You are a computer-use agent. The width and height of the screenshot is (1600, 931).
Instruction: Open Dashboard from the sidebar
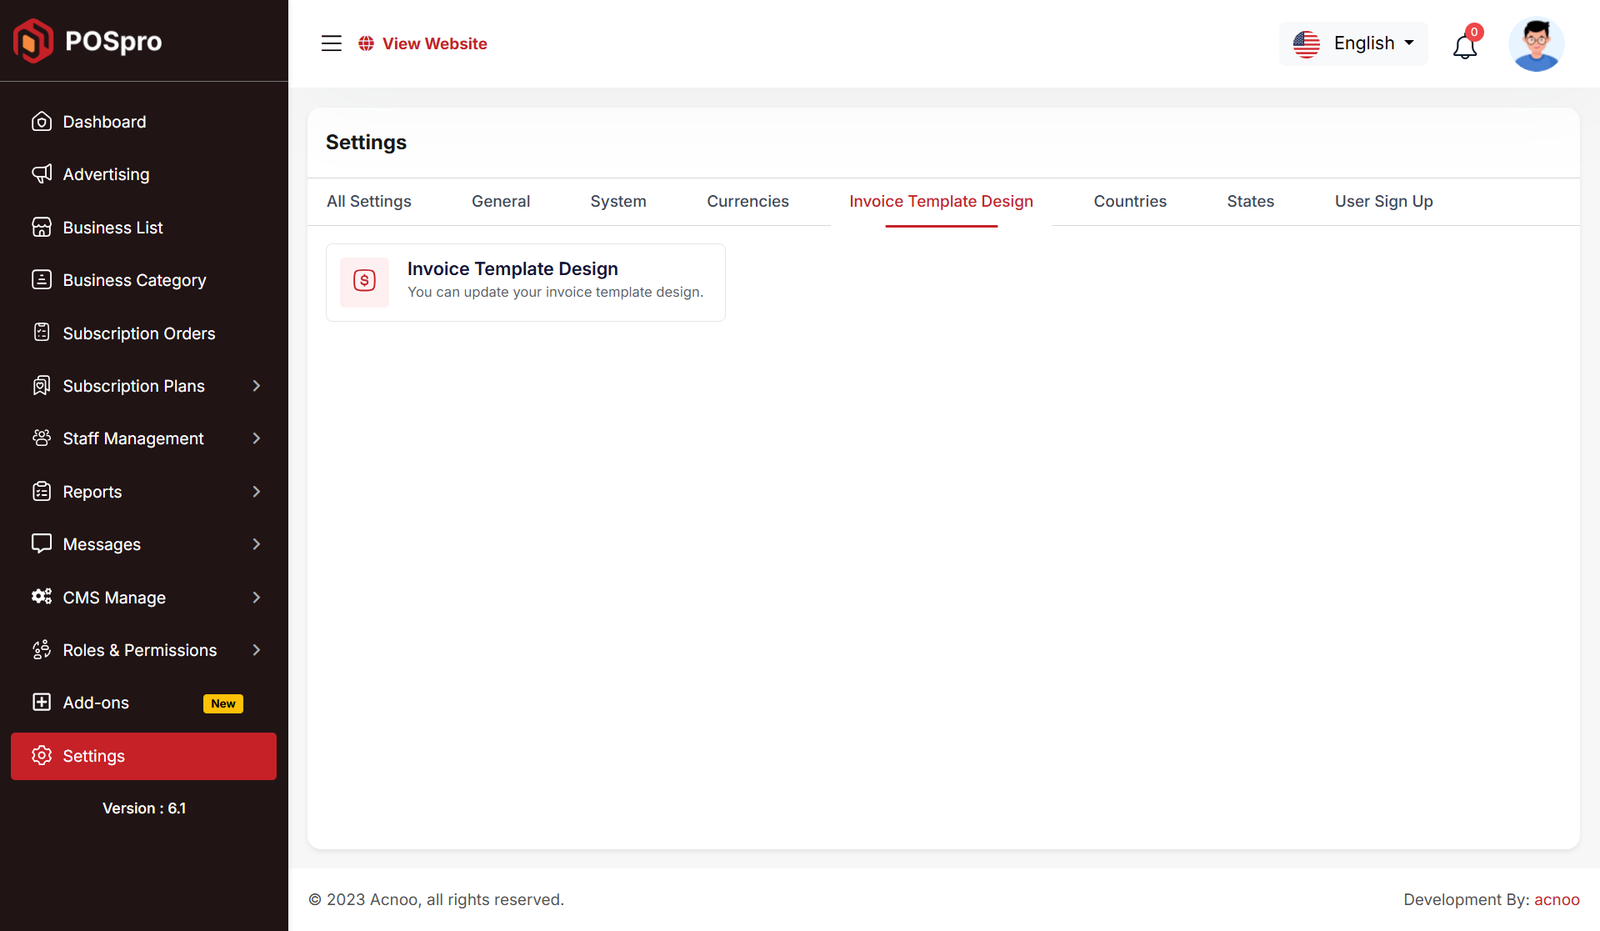tap(104, 122)
